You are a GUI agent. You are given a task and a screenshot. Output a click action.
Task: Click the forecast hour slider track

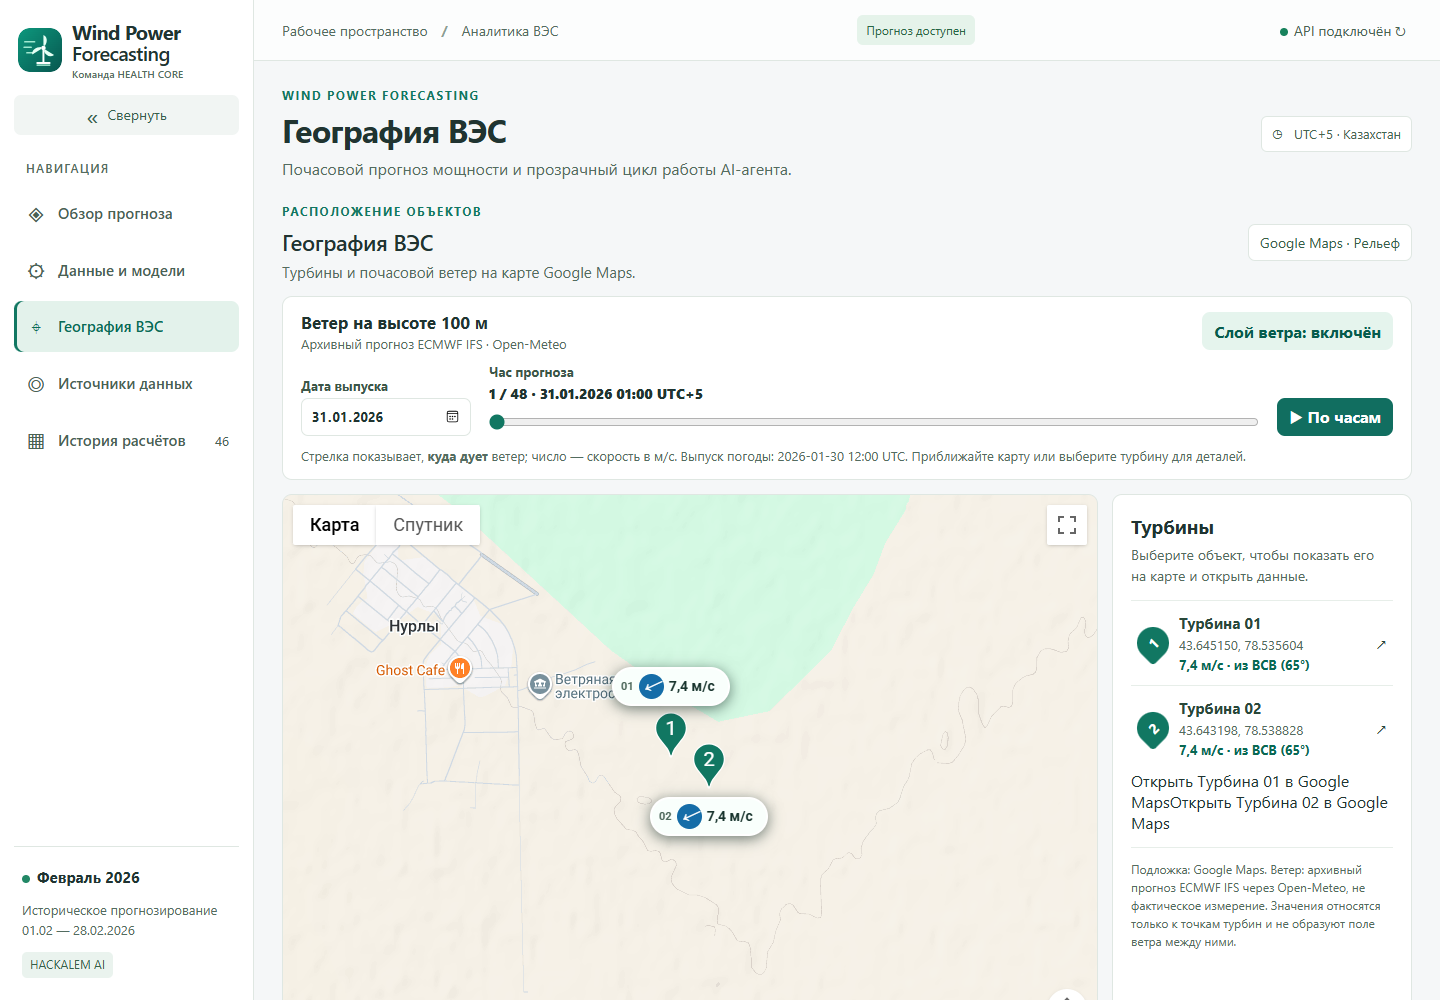point(874,422)
